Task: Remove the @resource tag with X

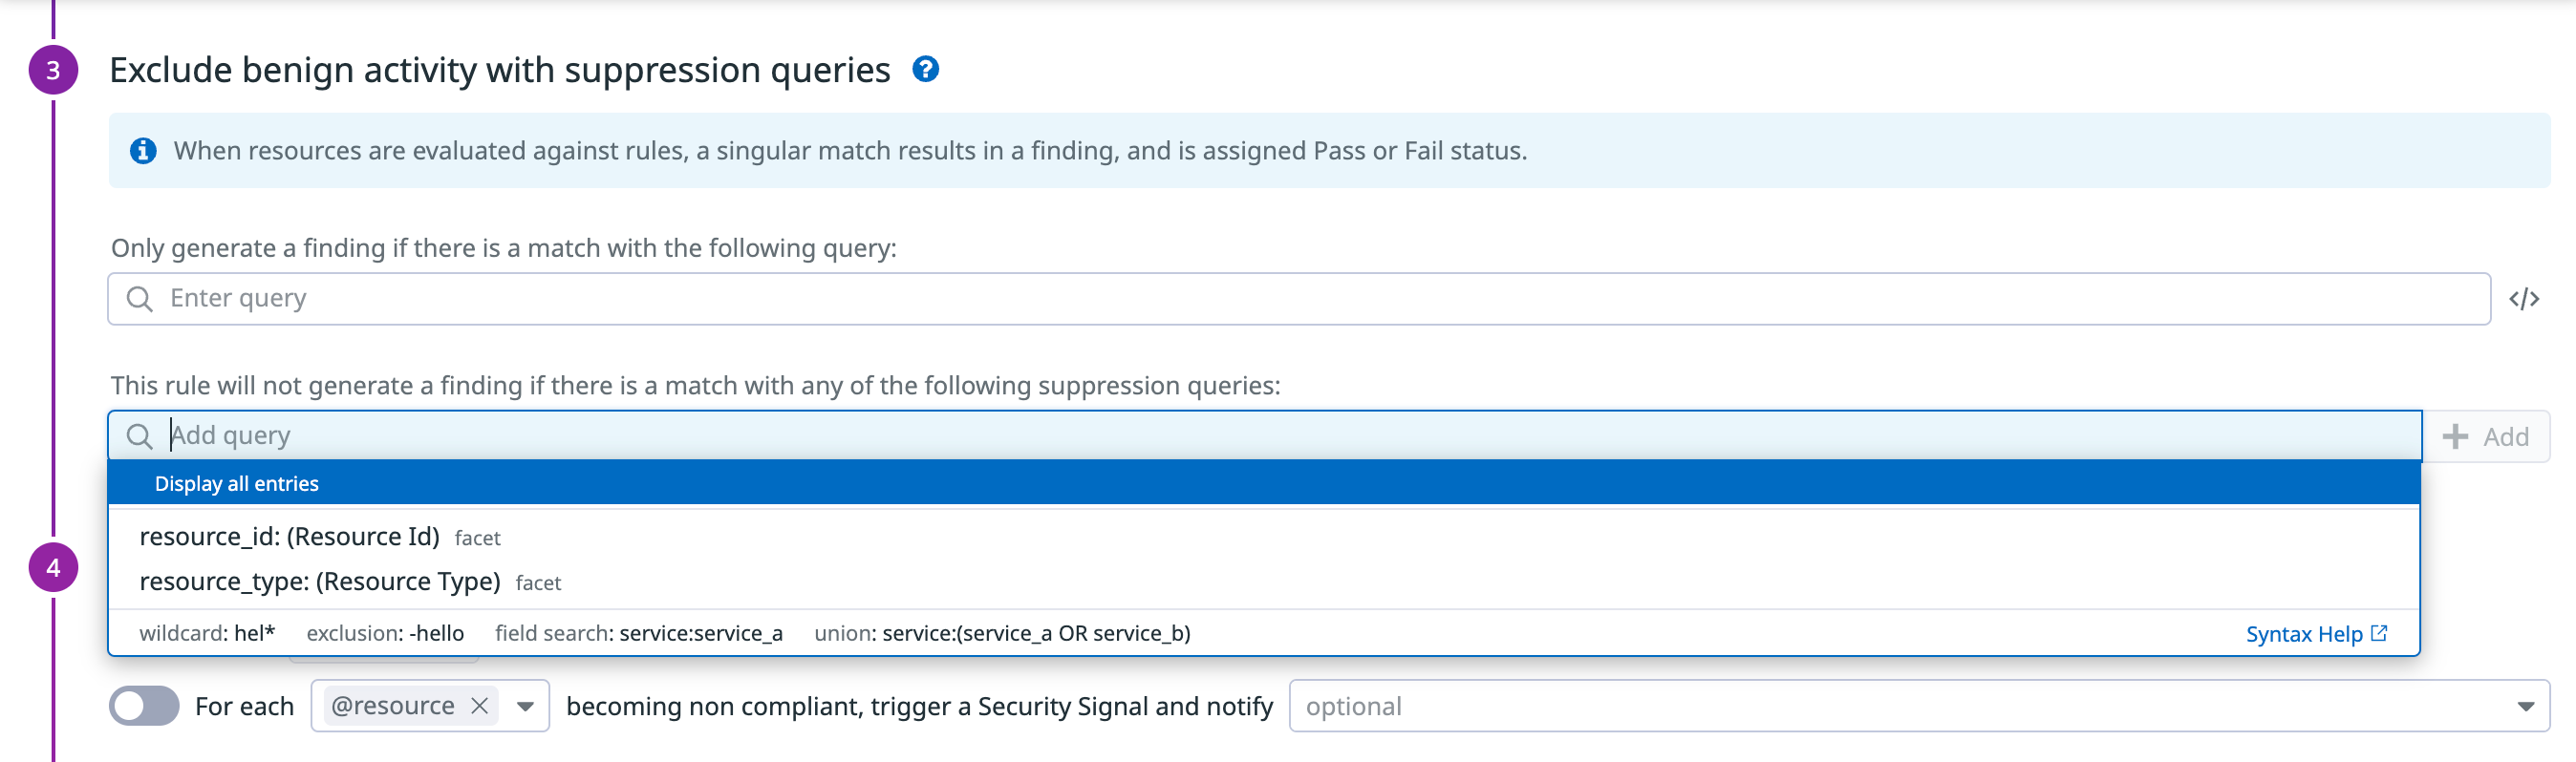Action: tap(480, 706)
